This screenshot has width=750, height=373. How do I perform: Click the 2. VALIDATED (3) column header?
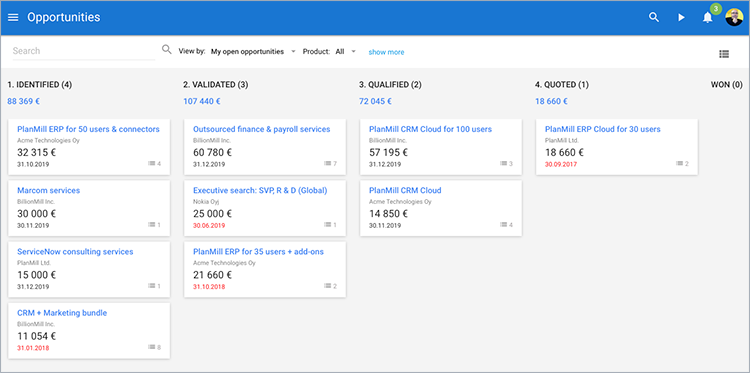pyautogui.click(x=216, y=85)
